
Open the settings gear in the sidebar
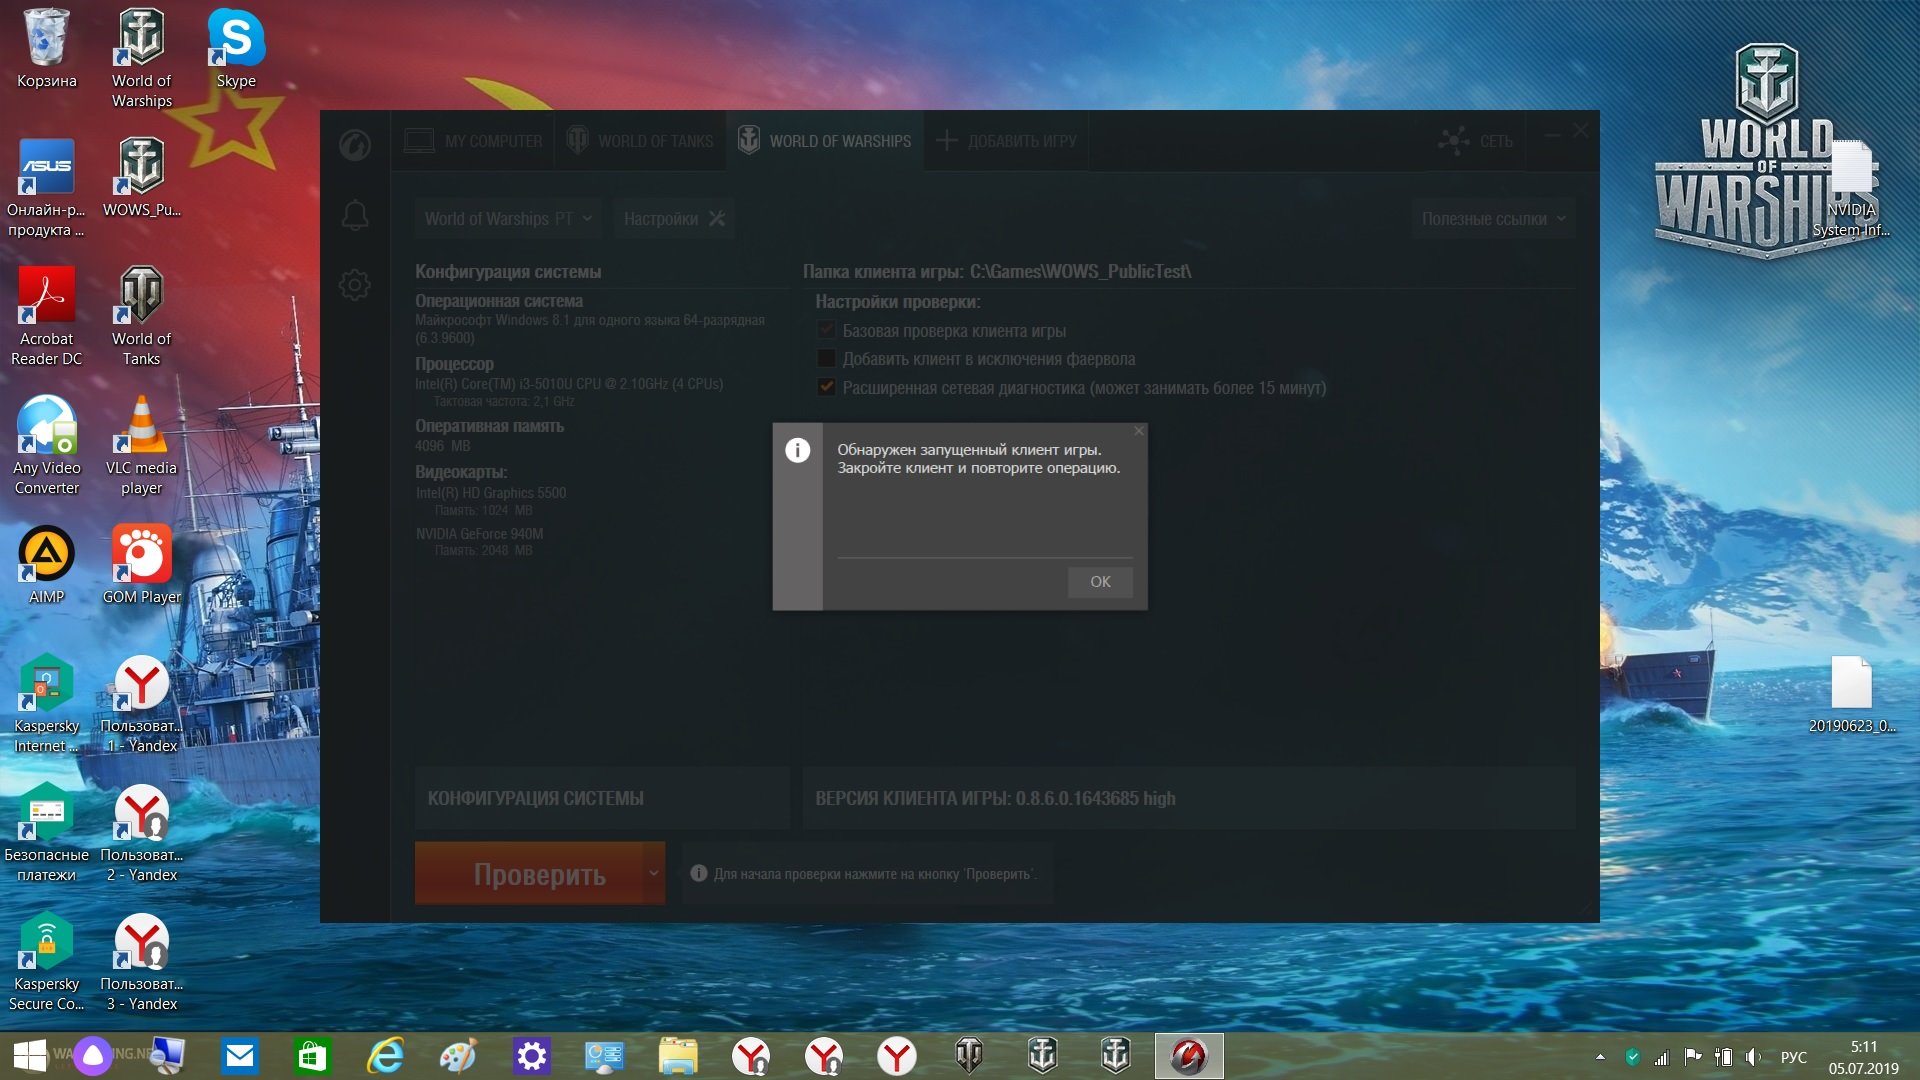point(355,285)
